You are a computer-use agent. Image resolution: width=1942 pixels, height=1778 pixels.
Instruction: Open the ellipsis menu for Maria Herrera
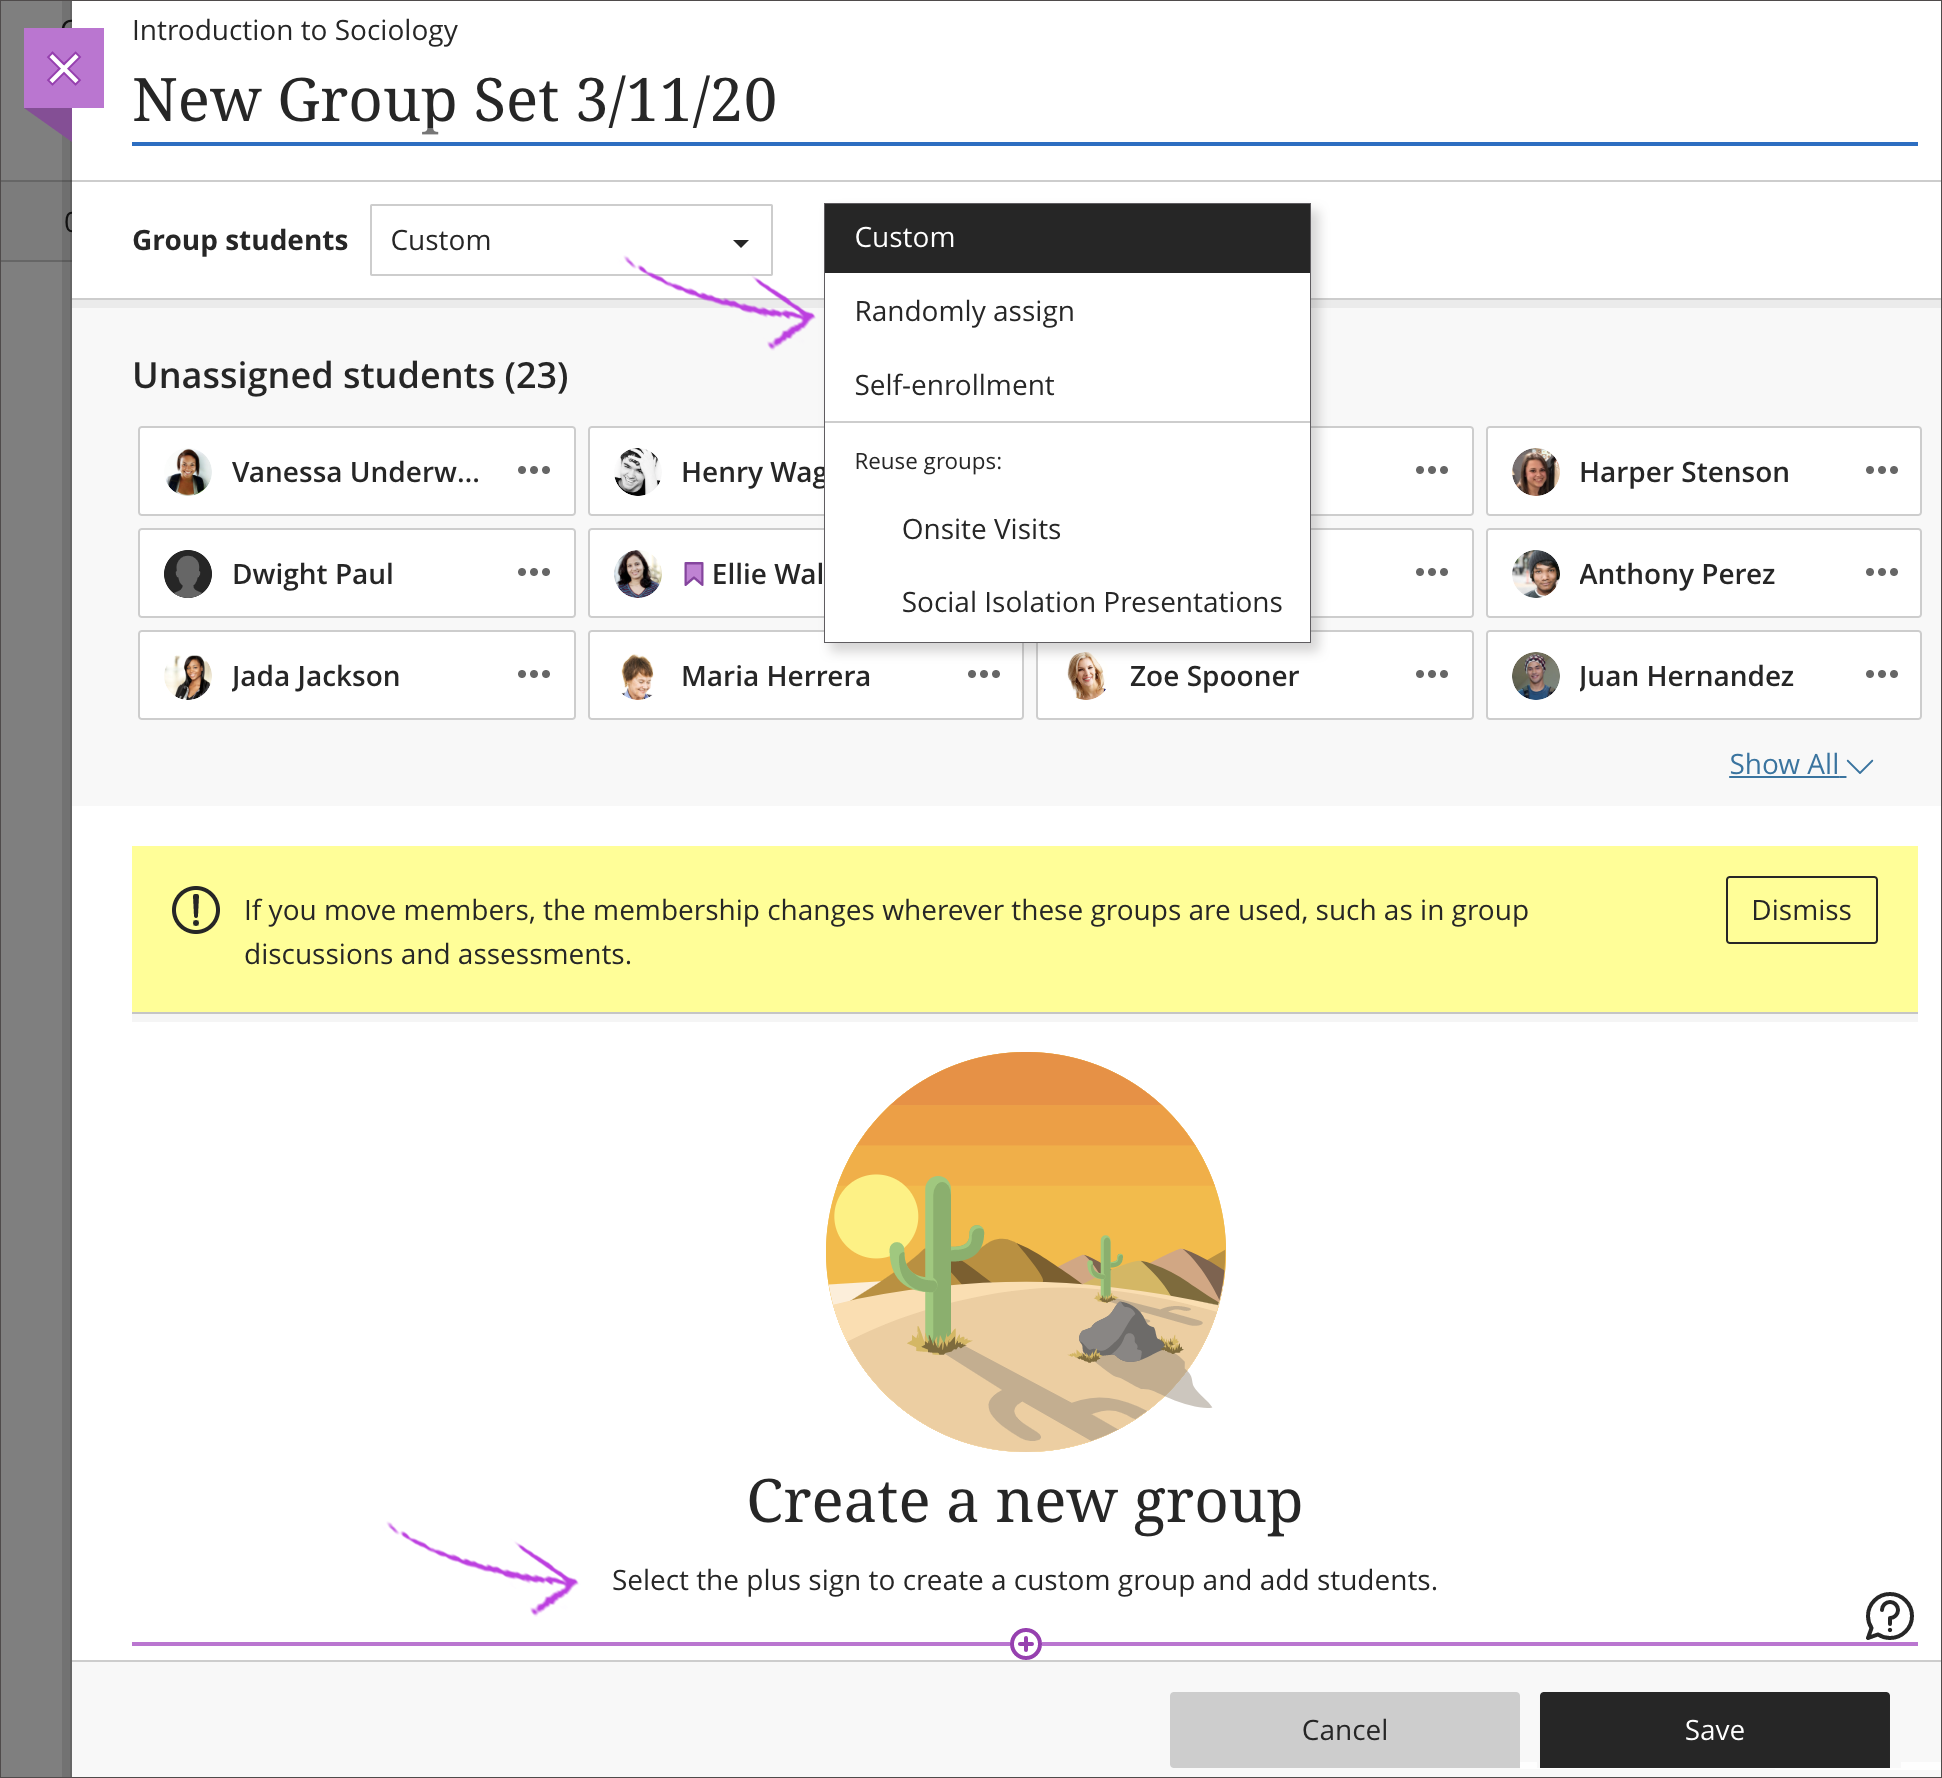[983, 675]
